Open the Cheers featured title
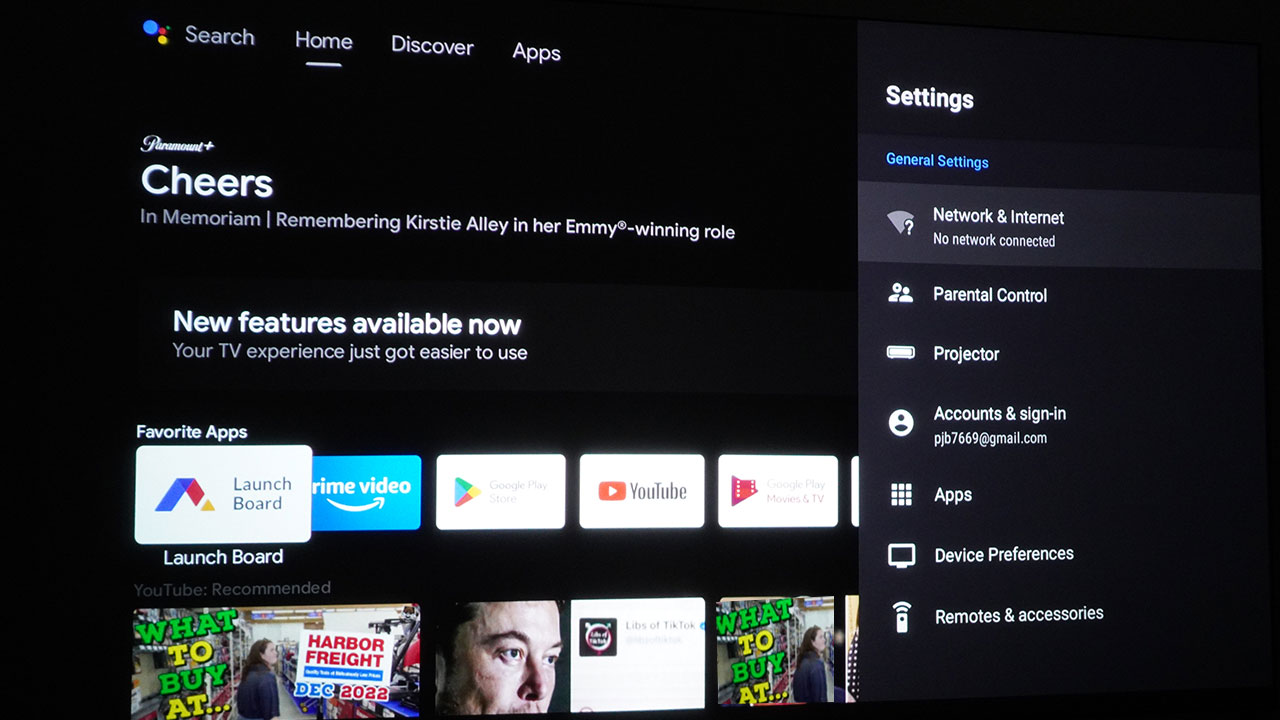This screenshot has width=1280, height=720. pos(207,181)
